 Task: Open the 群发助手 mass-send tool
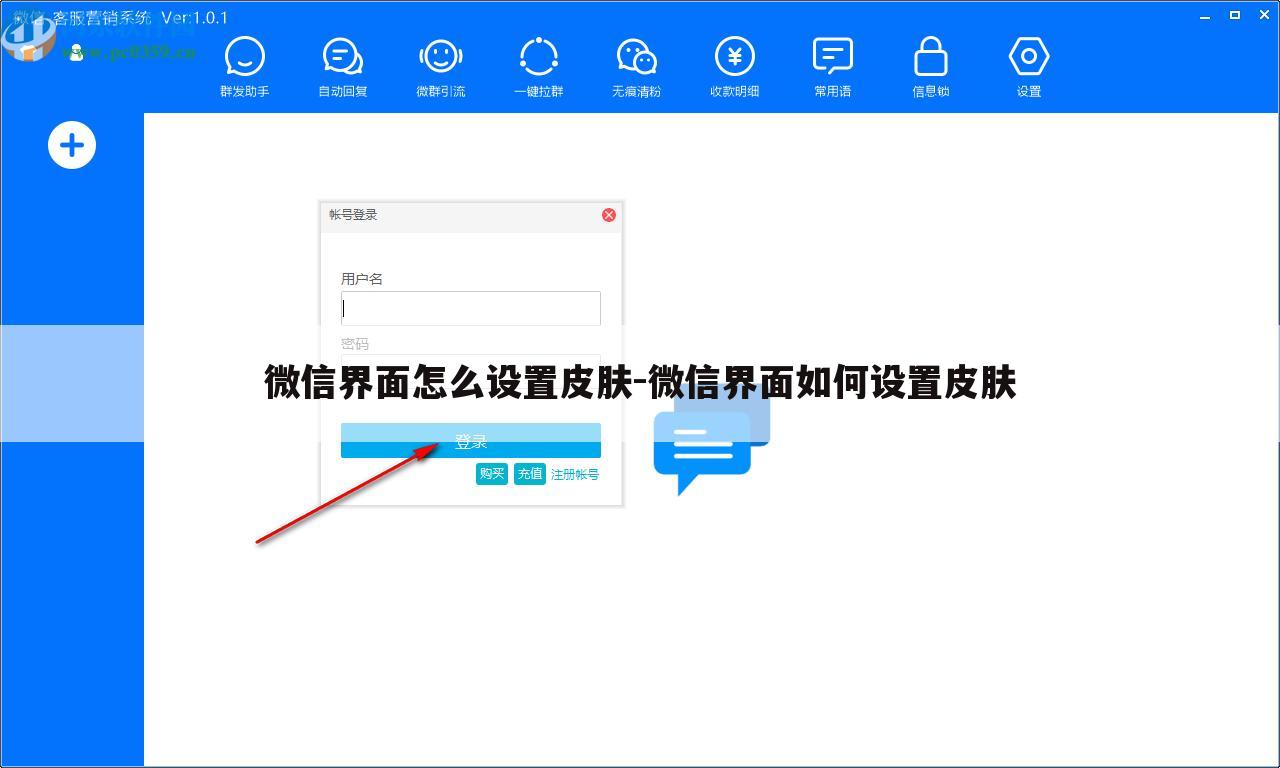245,67
